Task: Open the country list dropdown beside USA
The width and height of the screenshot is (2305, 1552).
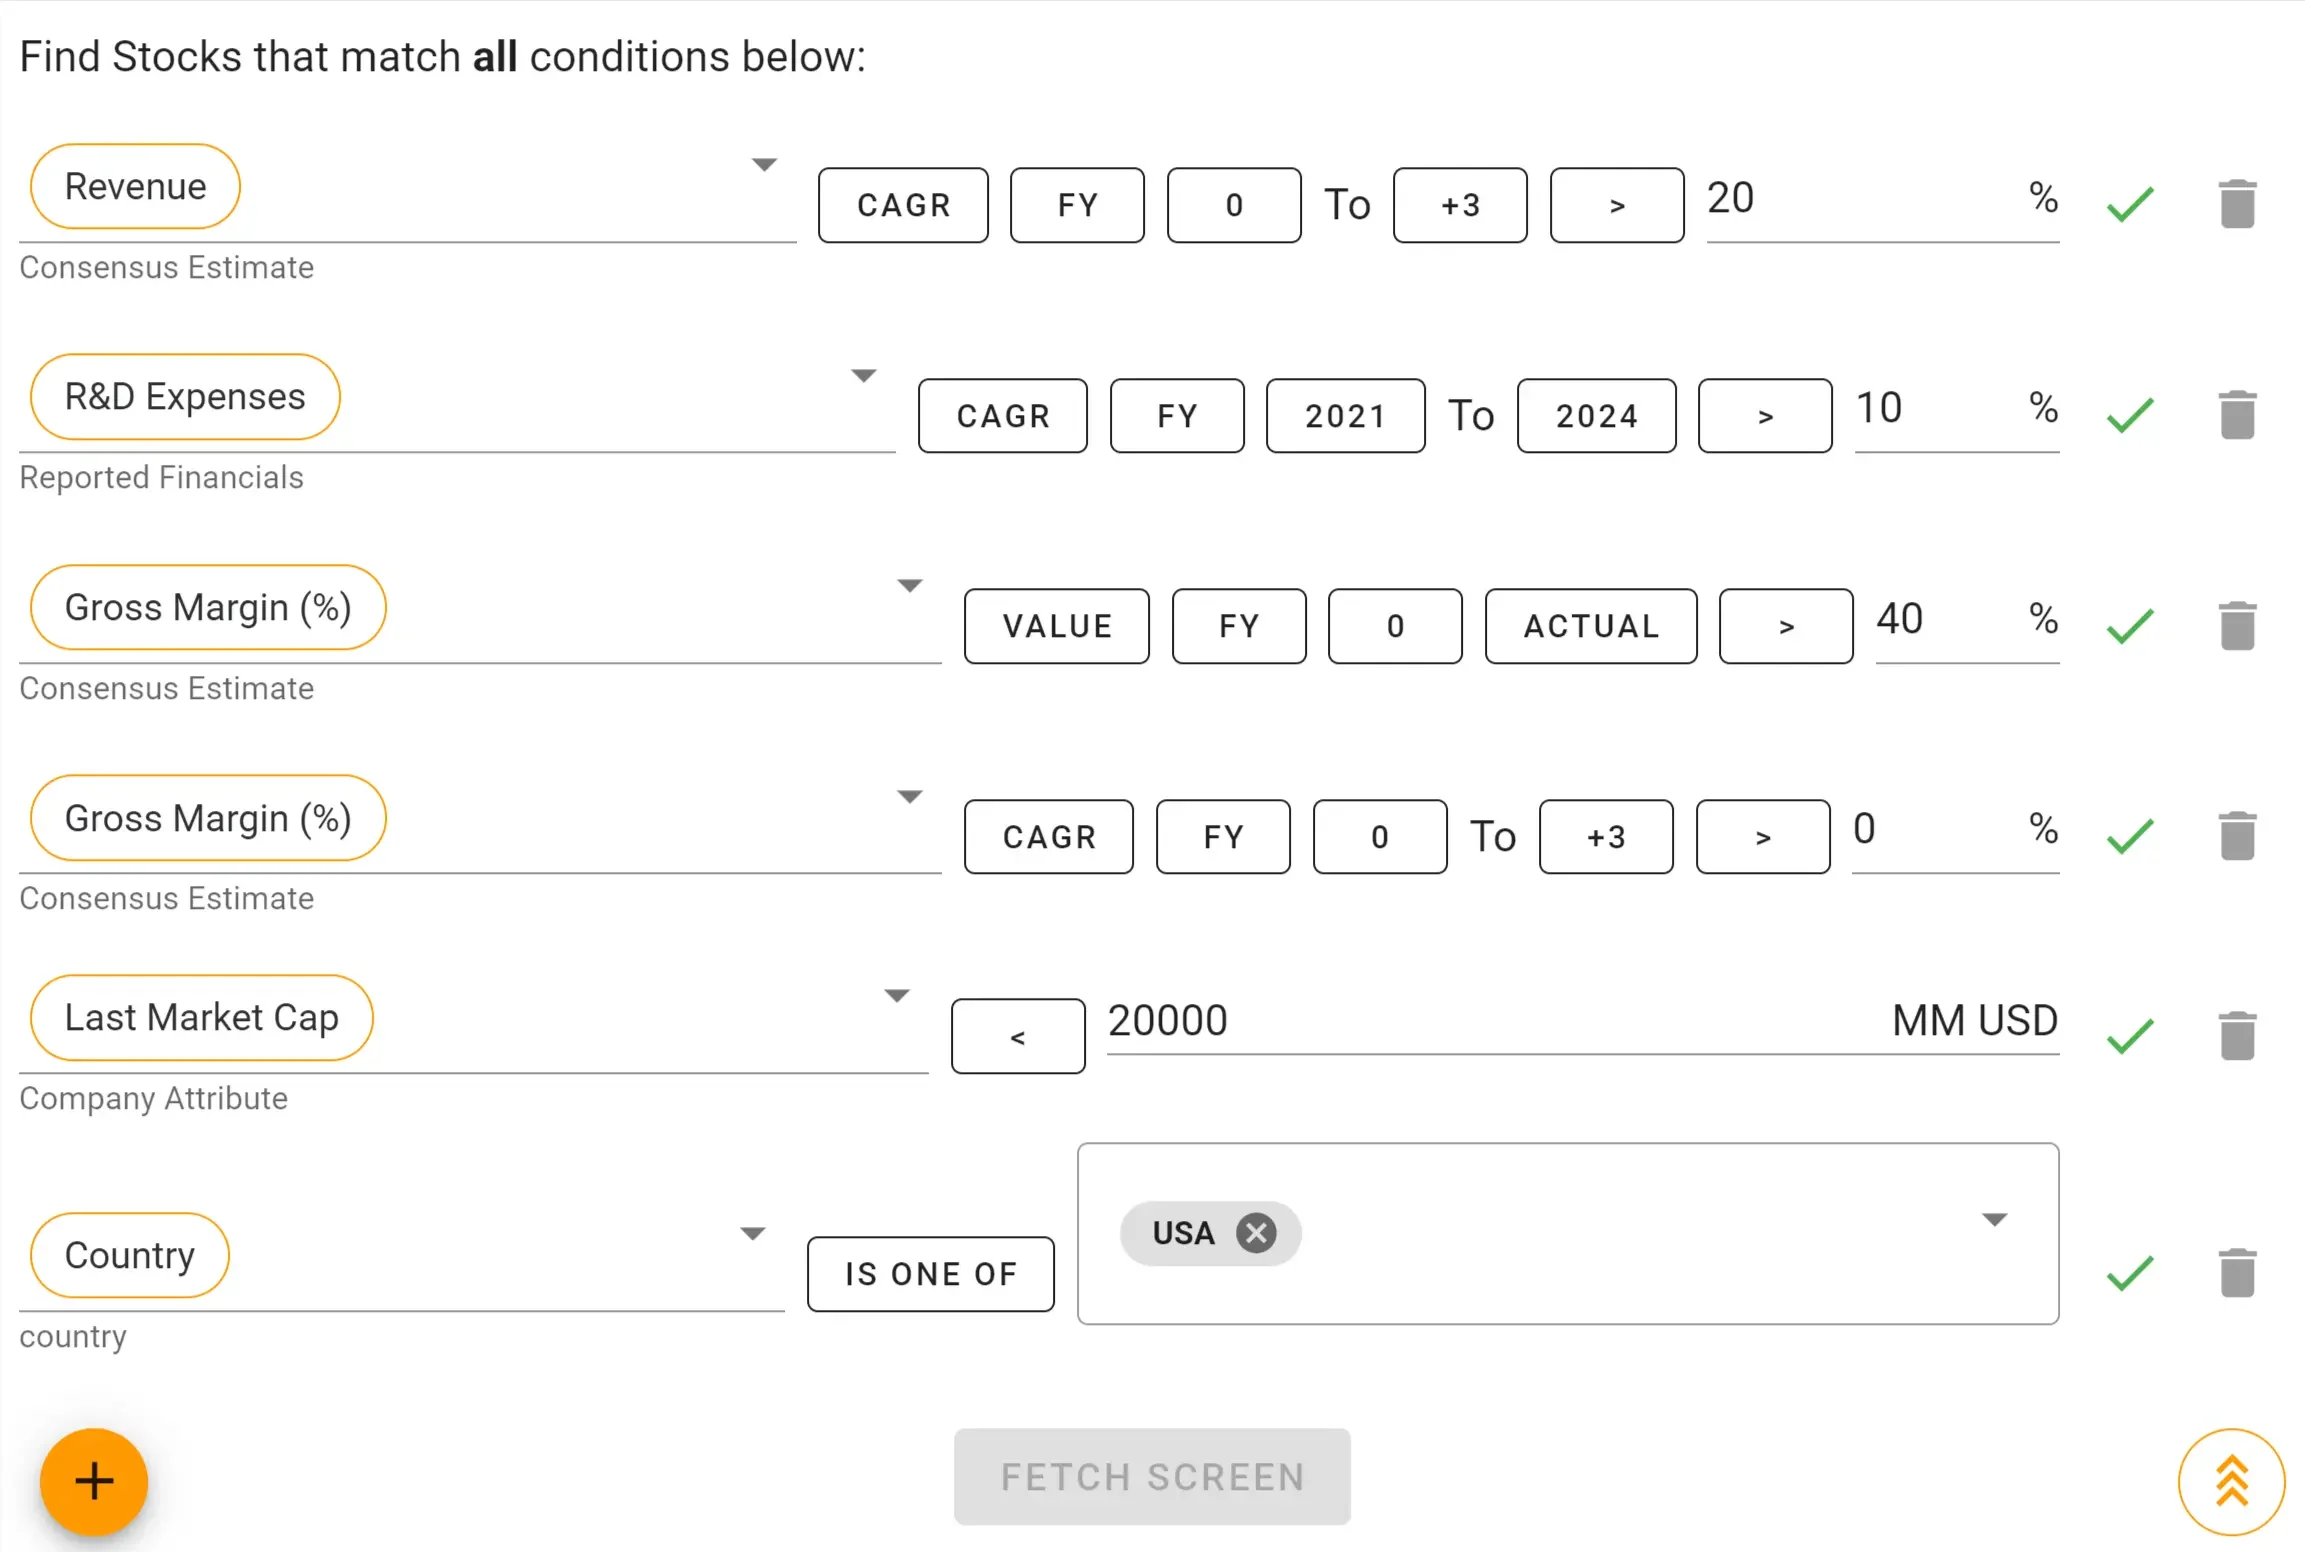Action: [1994, 1220]
